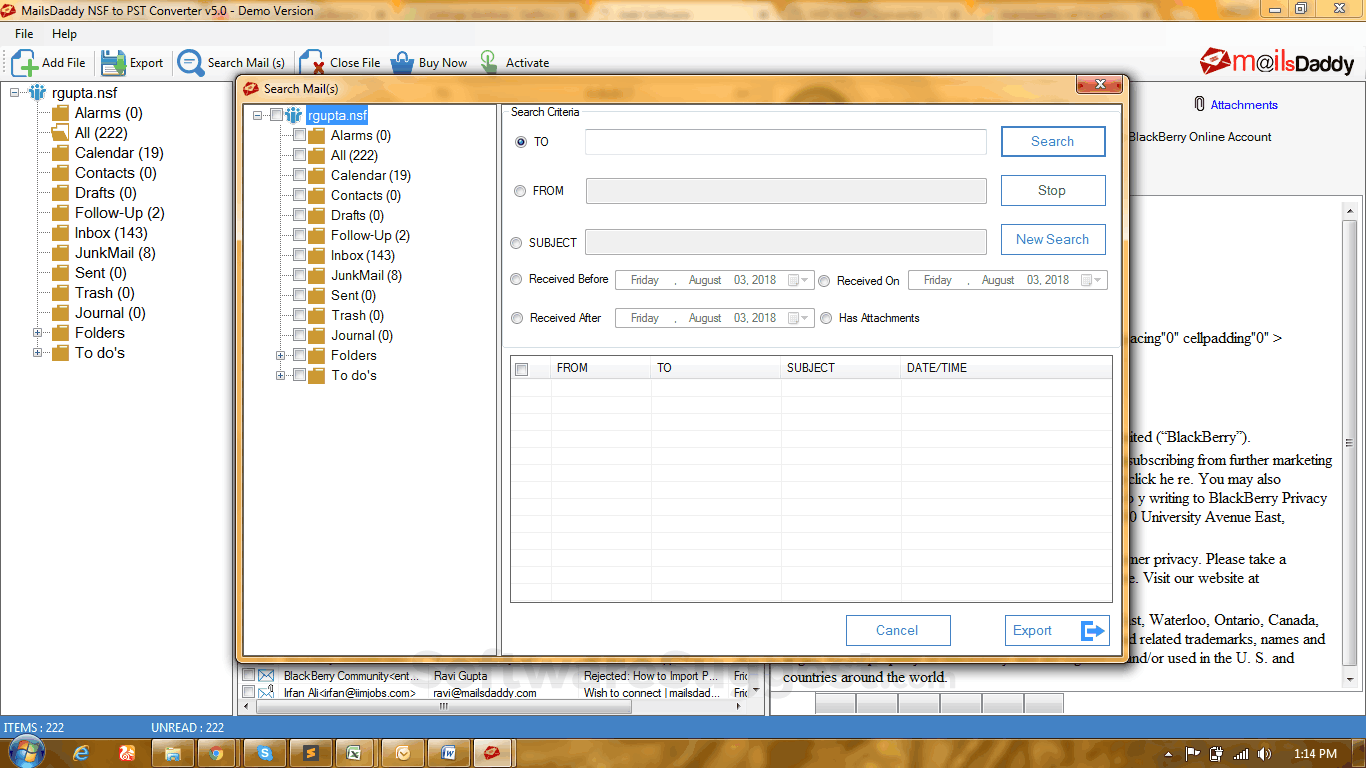Viewport: 1366px width, 768px height.
Task: Select rgupta.nsf icon in main folder tree
Action: (x=38, y=93)
